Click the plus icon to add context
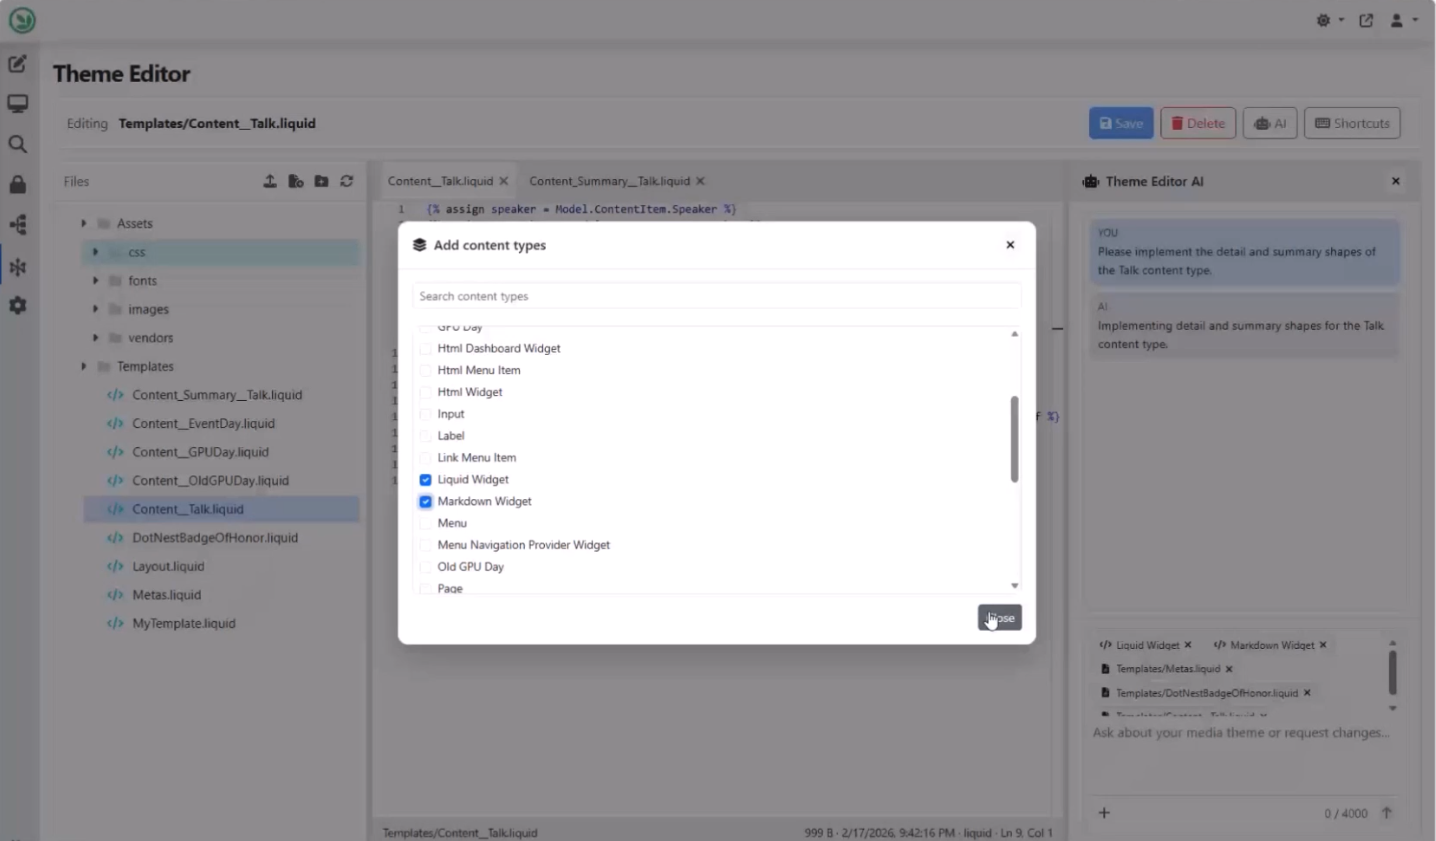The width and height of the screenshot is (1436, 841). [x=1104, y=813]
